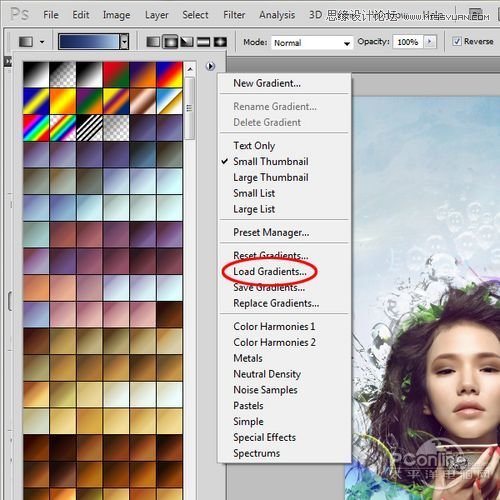Click the gradient picker scroll up arrow
Screen dimensions: 500x500
coord(190,69)
